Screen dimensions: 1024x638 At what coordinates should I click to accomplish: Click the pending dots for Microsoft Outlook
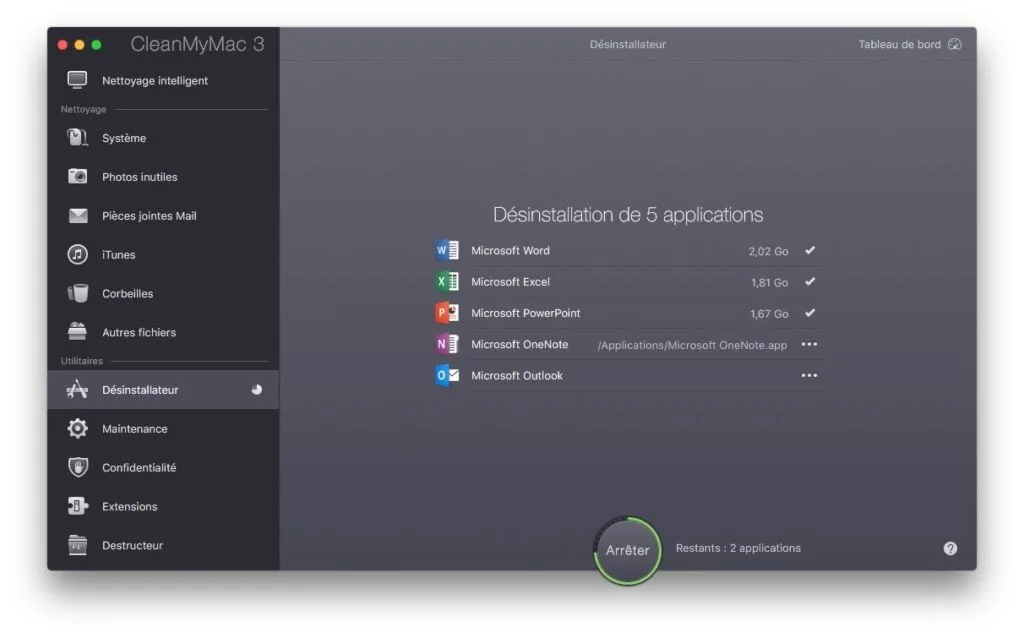[809, 375]
